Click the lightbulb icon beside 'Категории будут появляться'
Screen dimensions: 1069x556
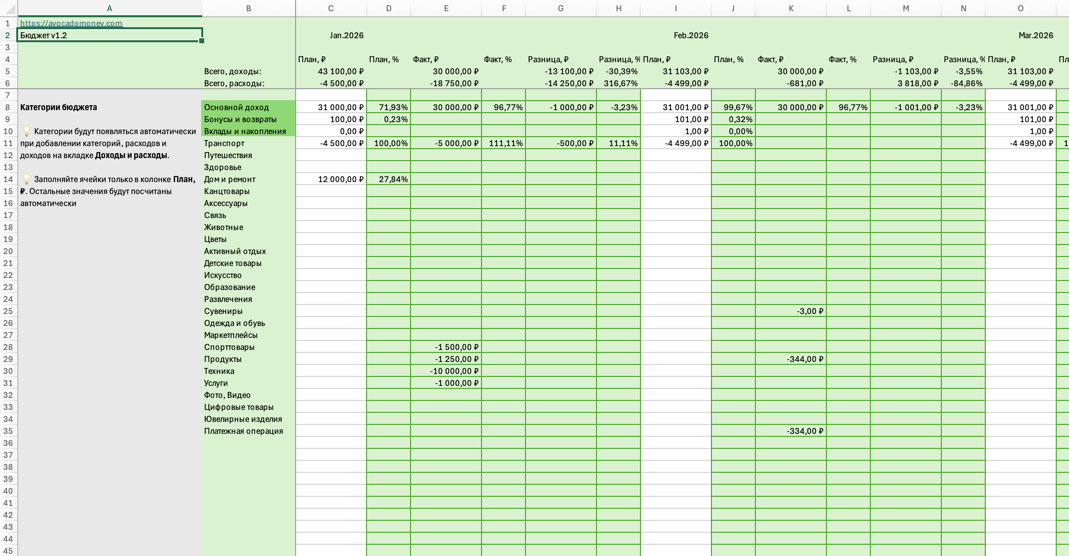click(27, 132)
